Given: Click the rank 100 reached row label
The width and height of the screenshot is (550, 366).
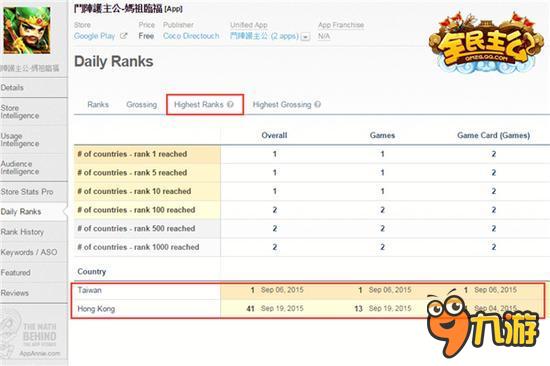Looking at the screenshot, I should coord(136,210).
